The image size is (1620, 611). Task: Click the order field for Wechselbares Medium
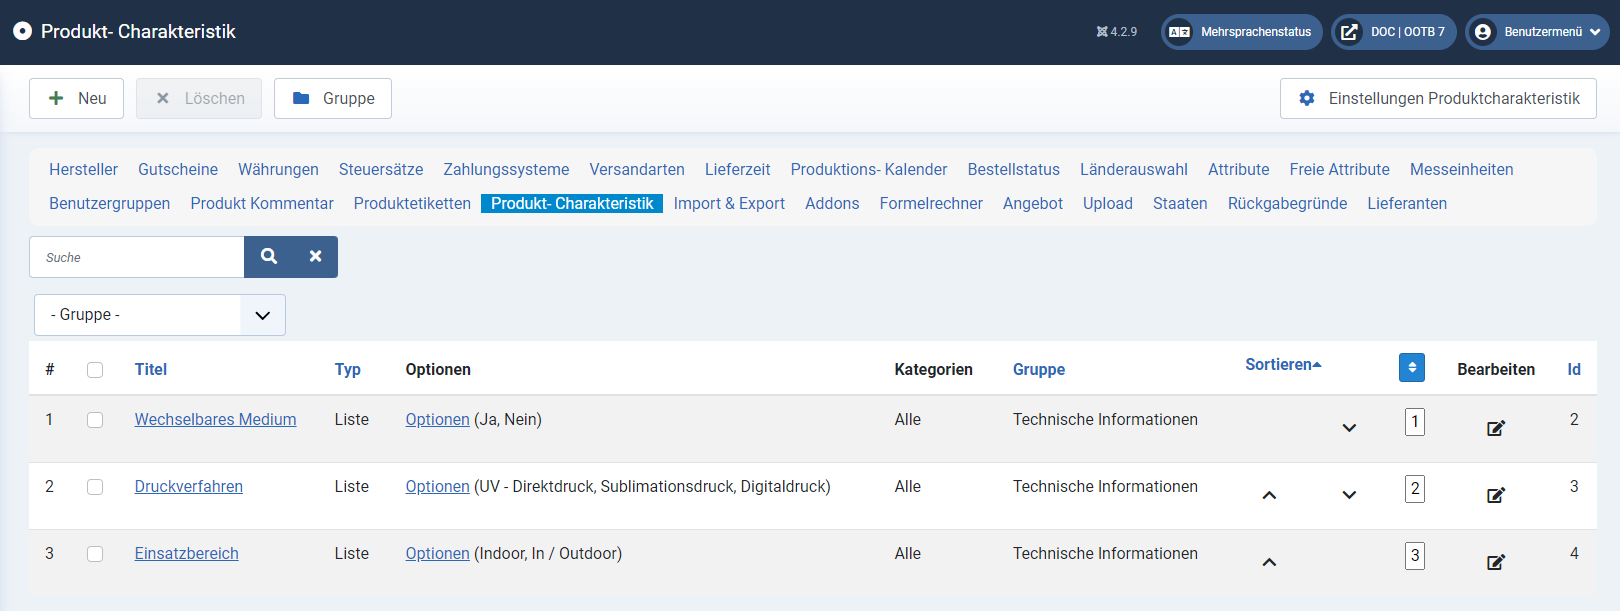1414,422
